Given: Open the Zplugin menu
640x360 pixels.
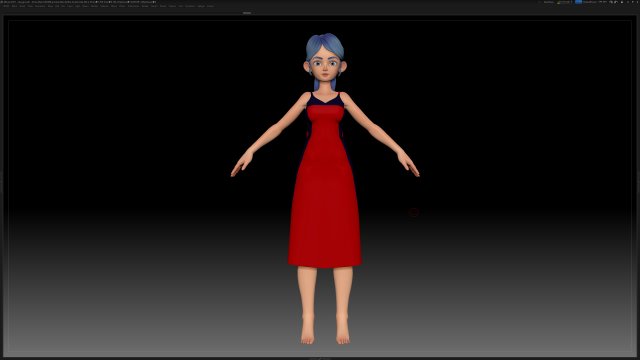Looking at the screenshot, I should click(x=201, y=6).
